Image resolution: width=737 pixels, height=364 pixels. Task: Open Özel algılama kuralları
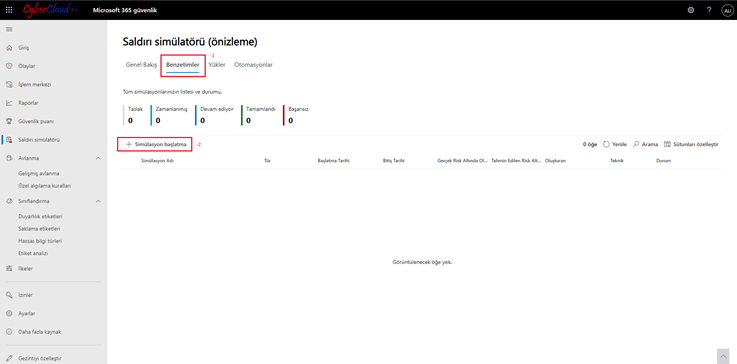[x=44, y=185]
